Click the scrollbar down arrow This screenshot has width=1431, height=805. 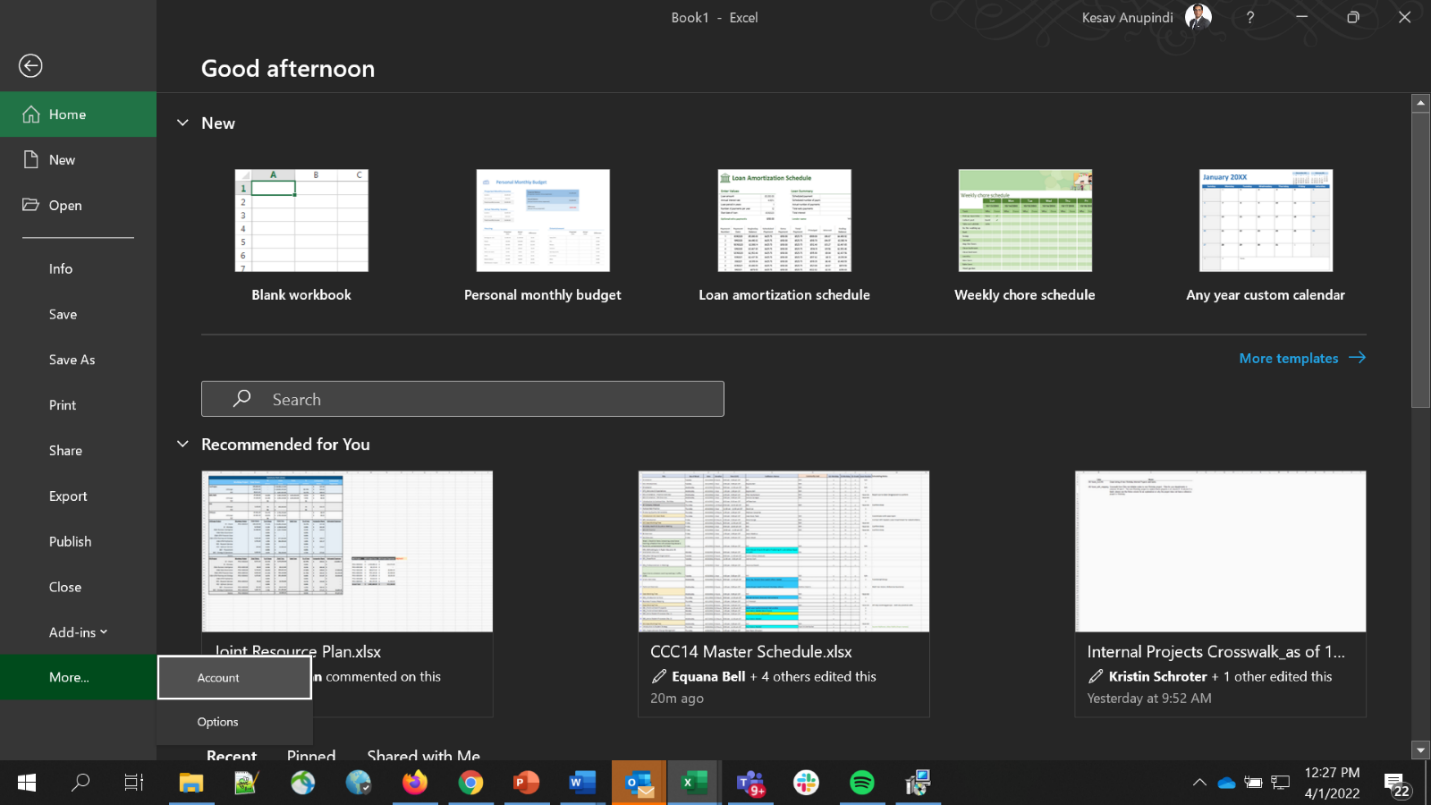(1420, 749)
